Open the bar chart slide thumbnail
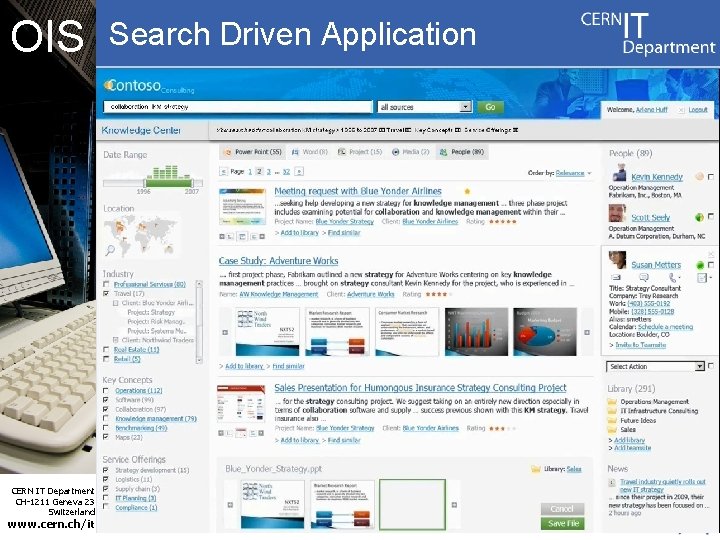720x540 pixels. (x=476, y=332)
